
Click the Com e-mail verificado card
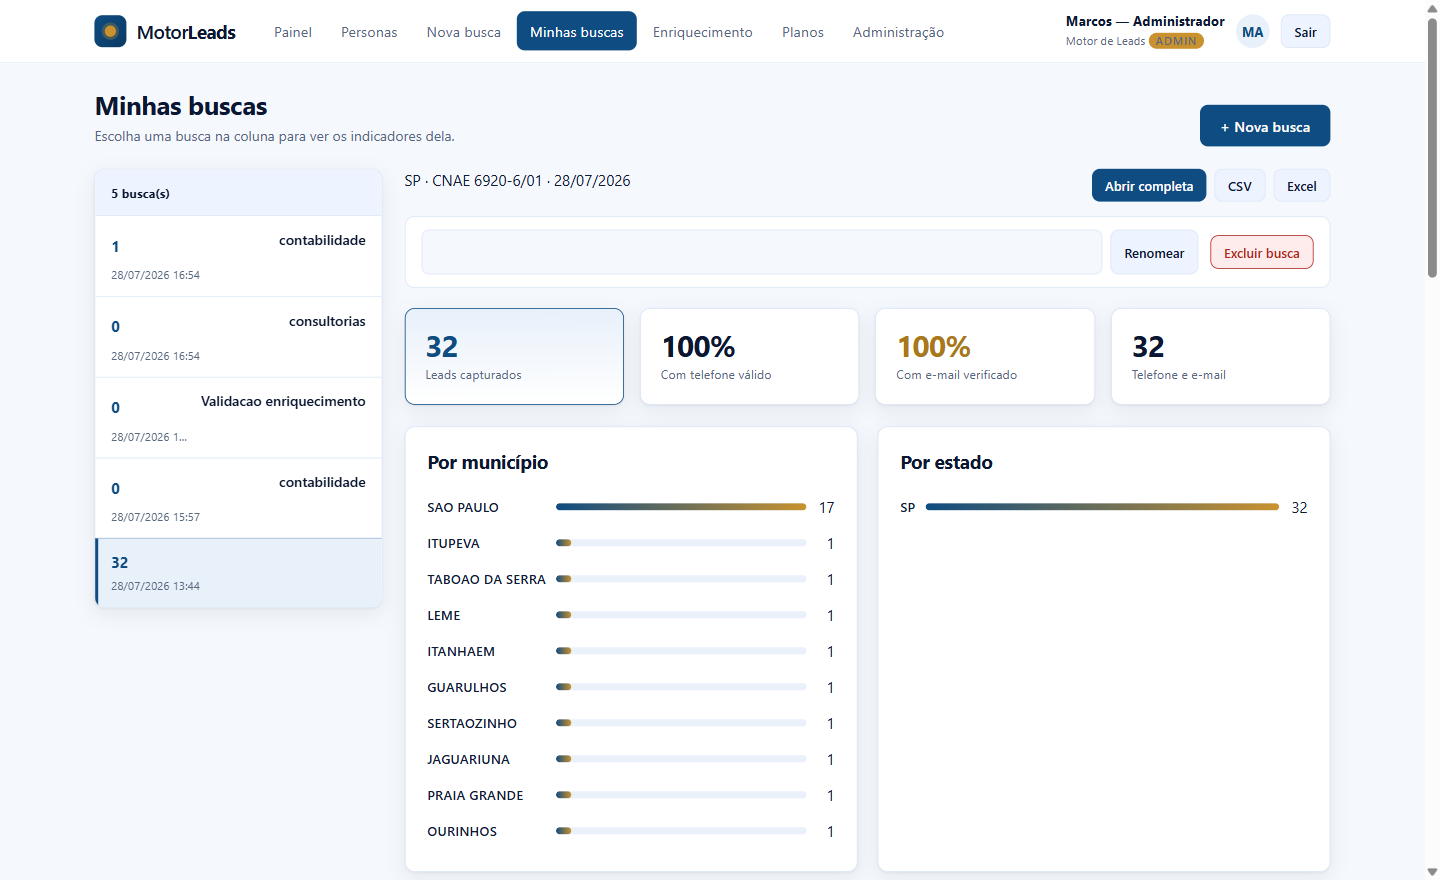click(985, 356)
